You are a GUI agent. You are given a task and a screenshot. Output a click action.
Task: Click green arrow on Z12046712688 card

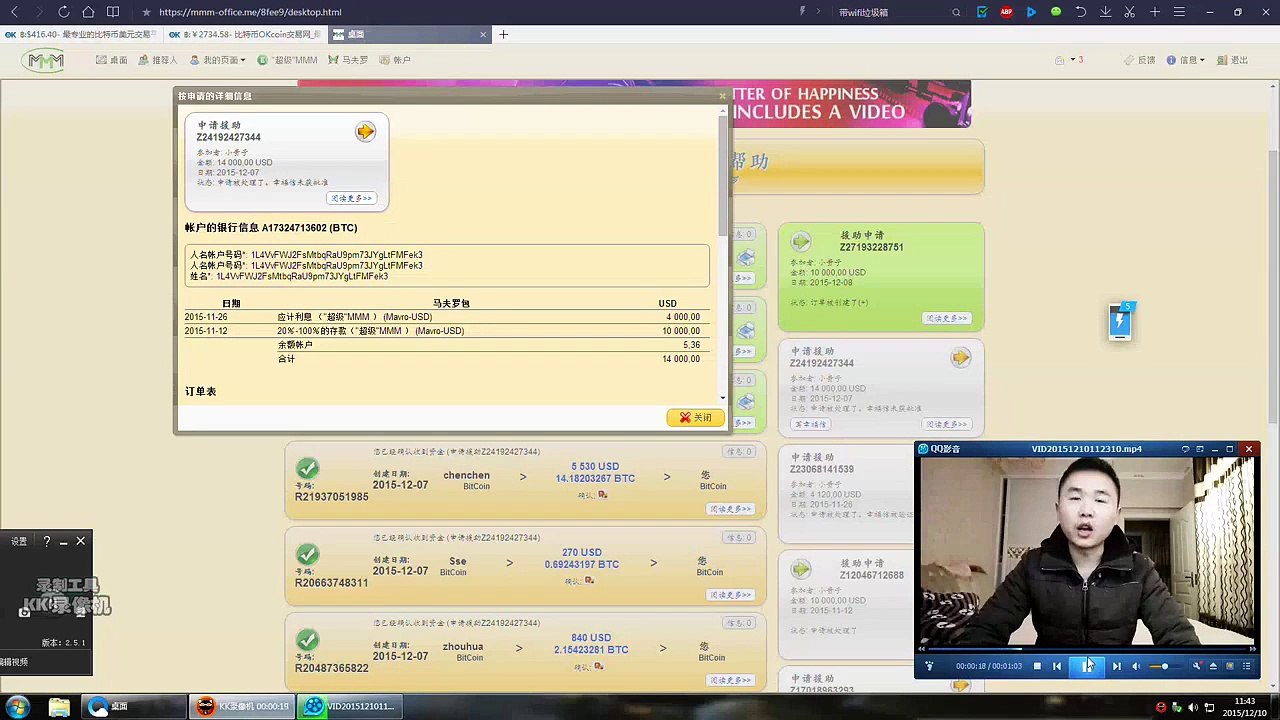(801, 569)
